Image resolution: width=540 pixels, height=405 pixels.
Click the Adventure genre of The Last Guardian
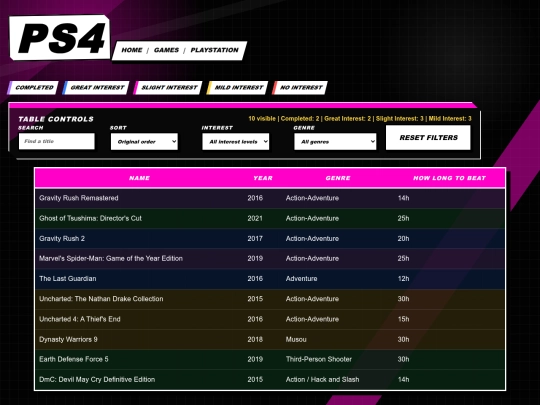pyautogui.click(x=301, y=279)
